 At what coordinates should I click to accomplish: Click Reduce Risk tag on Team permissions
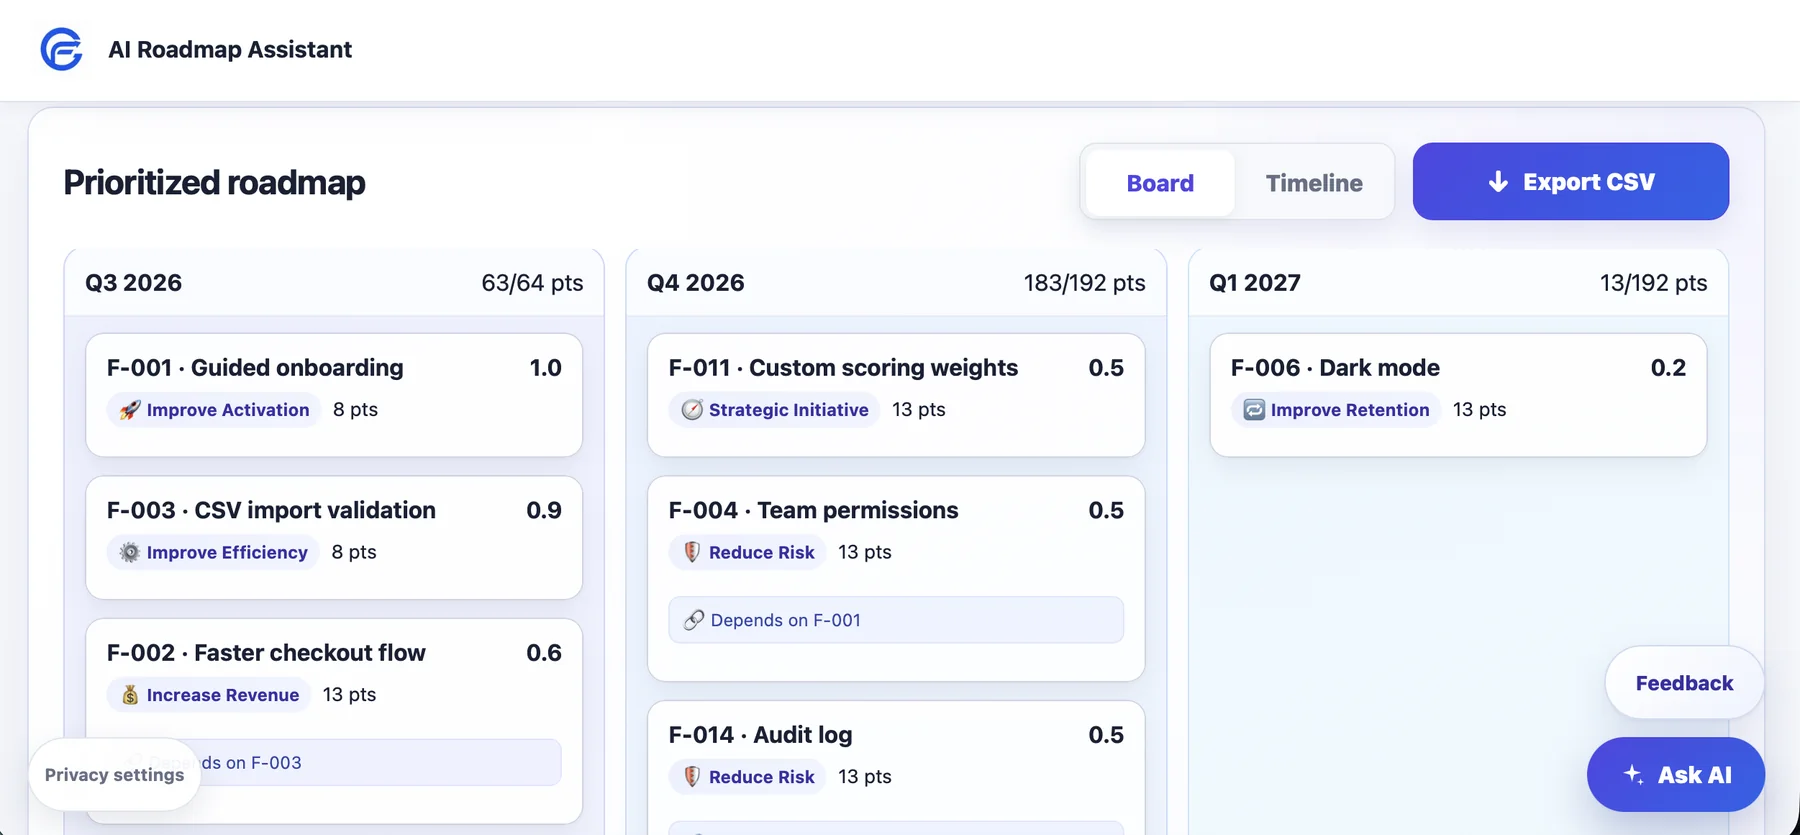pos(747,552)
